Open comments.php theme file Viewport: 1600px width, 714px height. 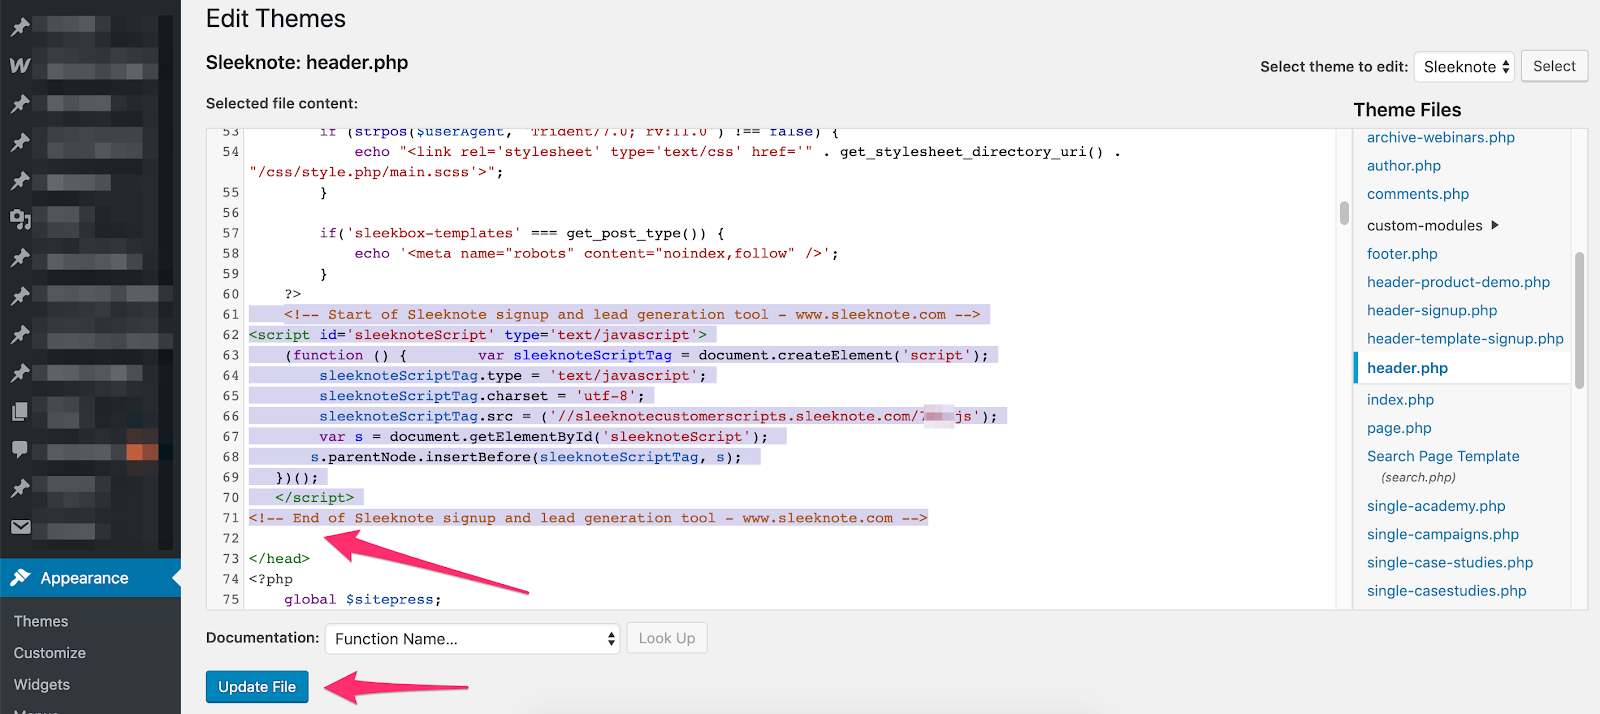pos(1418,194)
